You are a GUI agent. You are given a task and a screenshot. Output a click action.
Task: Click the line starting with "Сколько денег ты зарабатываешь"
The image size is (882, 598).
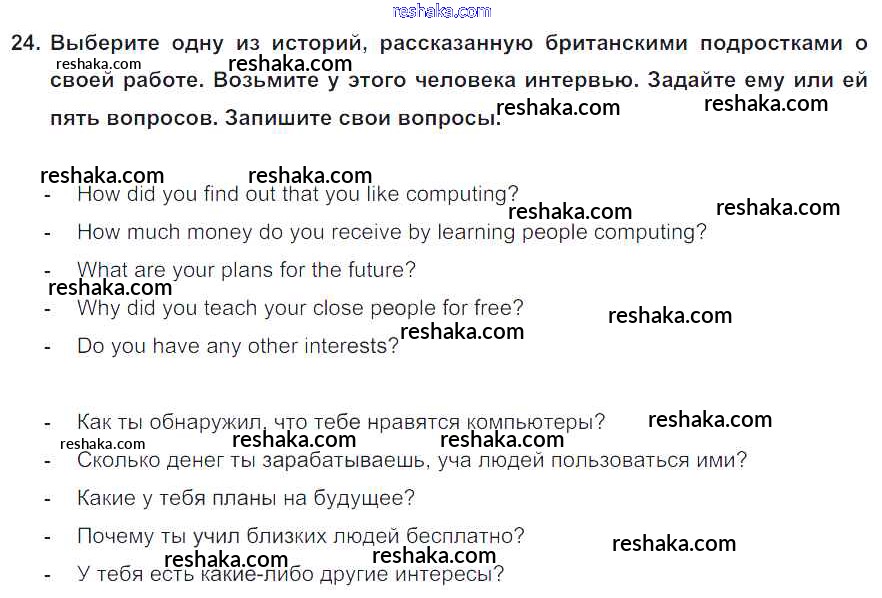click(411, 460)
